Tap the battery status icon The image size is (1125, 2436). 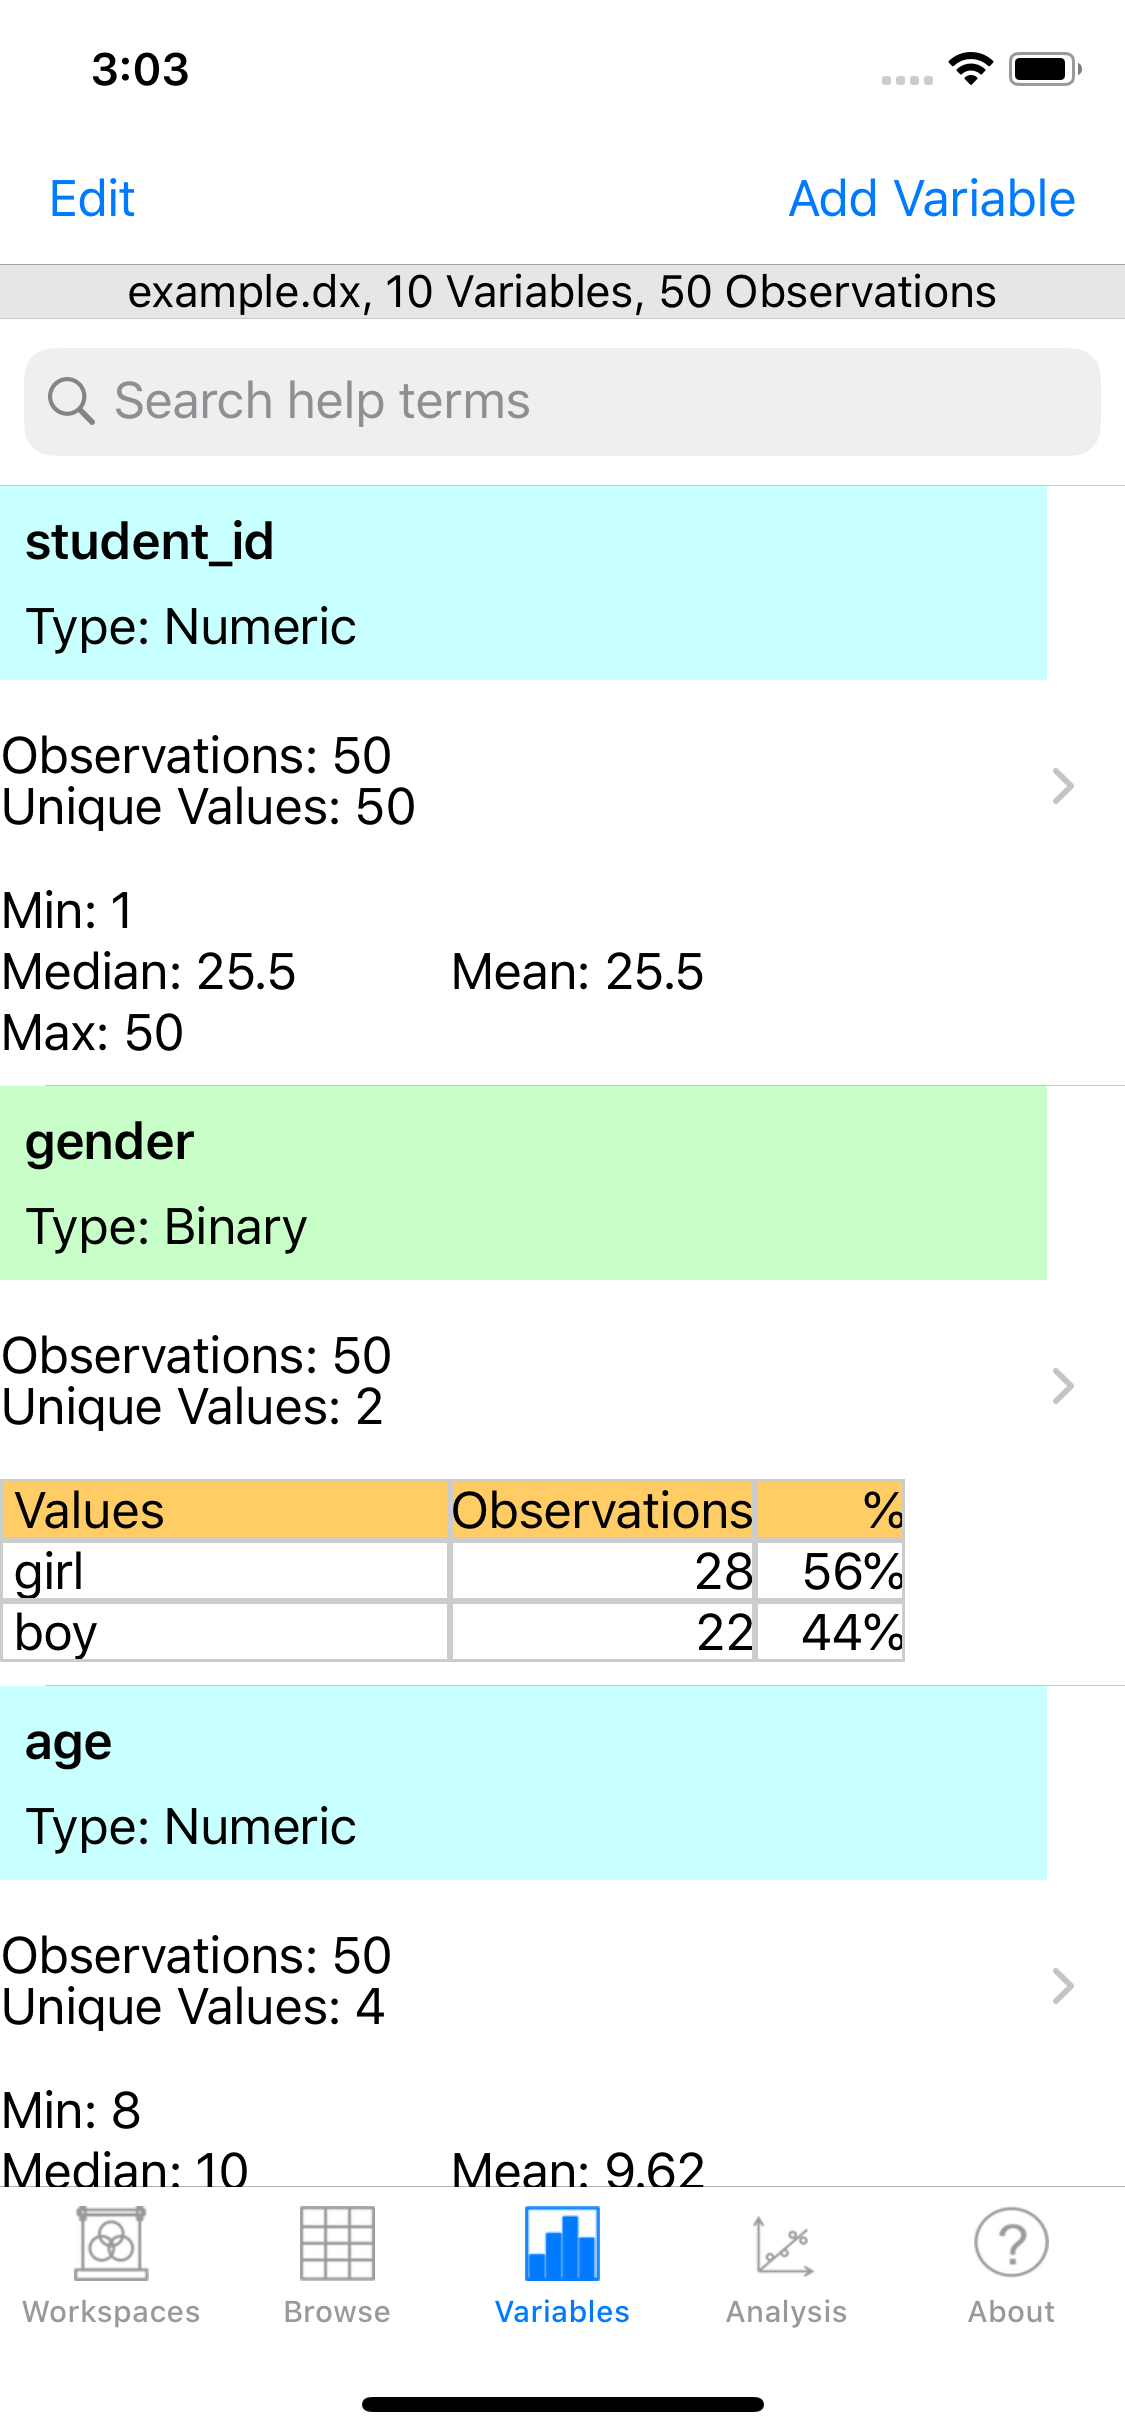tap(1045, 69)
